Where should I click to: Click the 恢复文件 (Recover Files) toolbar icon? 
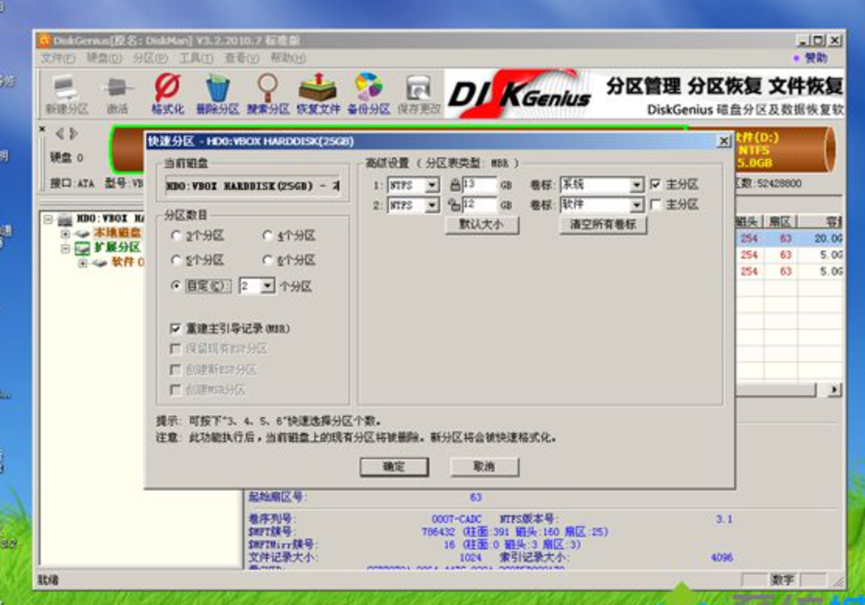(318, 93)
